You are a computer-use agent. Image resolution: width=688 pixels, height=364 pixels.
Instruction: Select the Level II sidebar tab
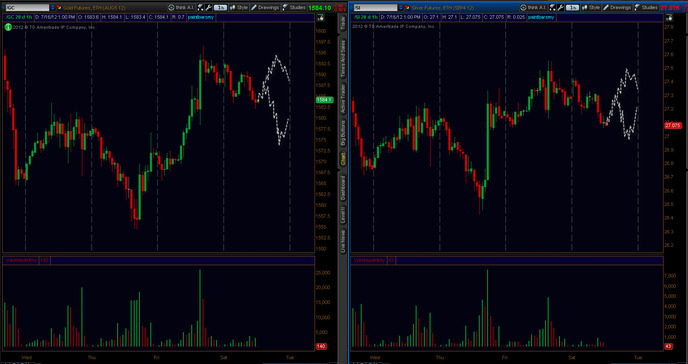pos(343,214)
